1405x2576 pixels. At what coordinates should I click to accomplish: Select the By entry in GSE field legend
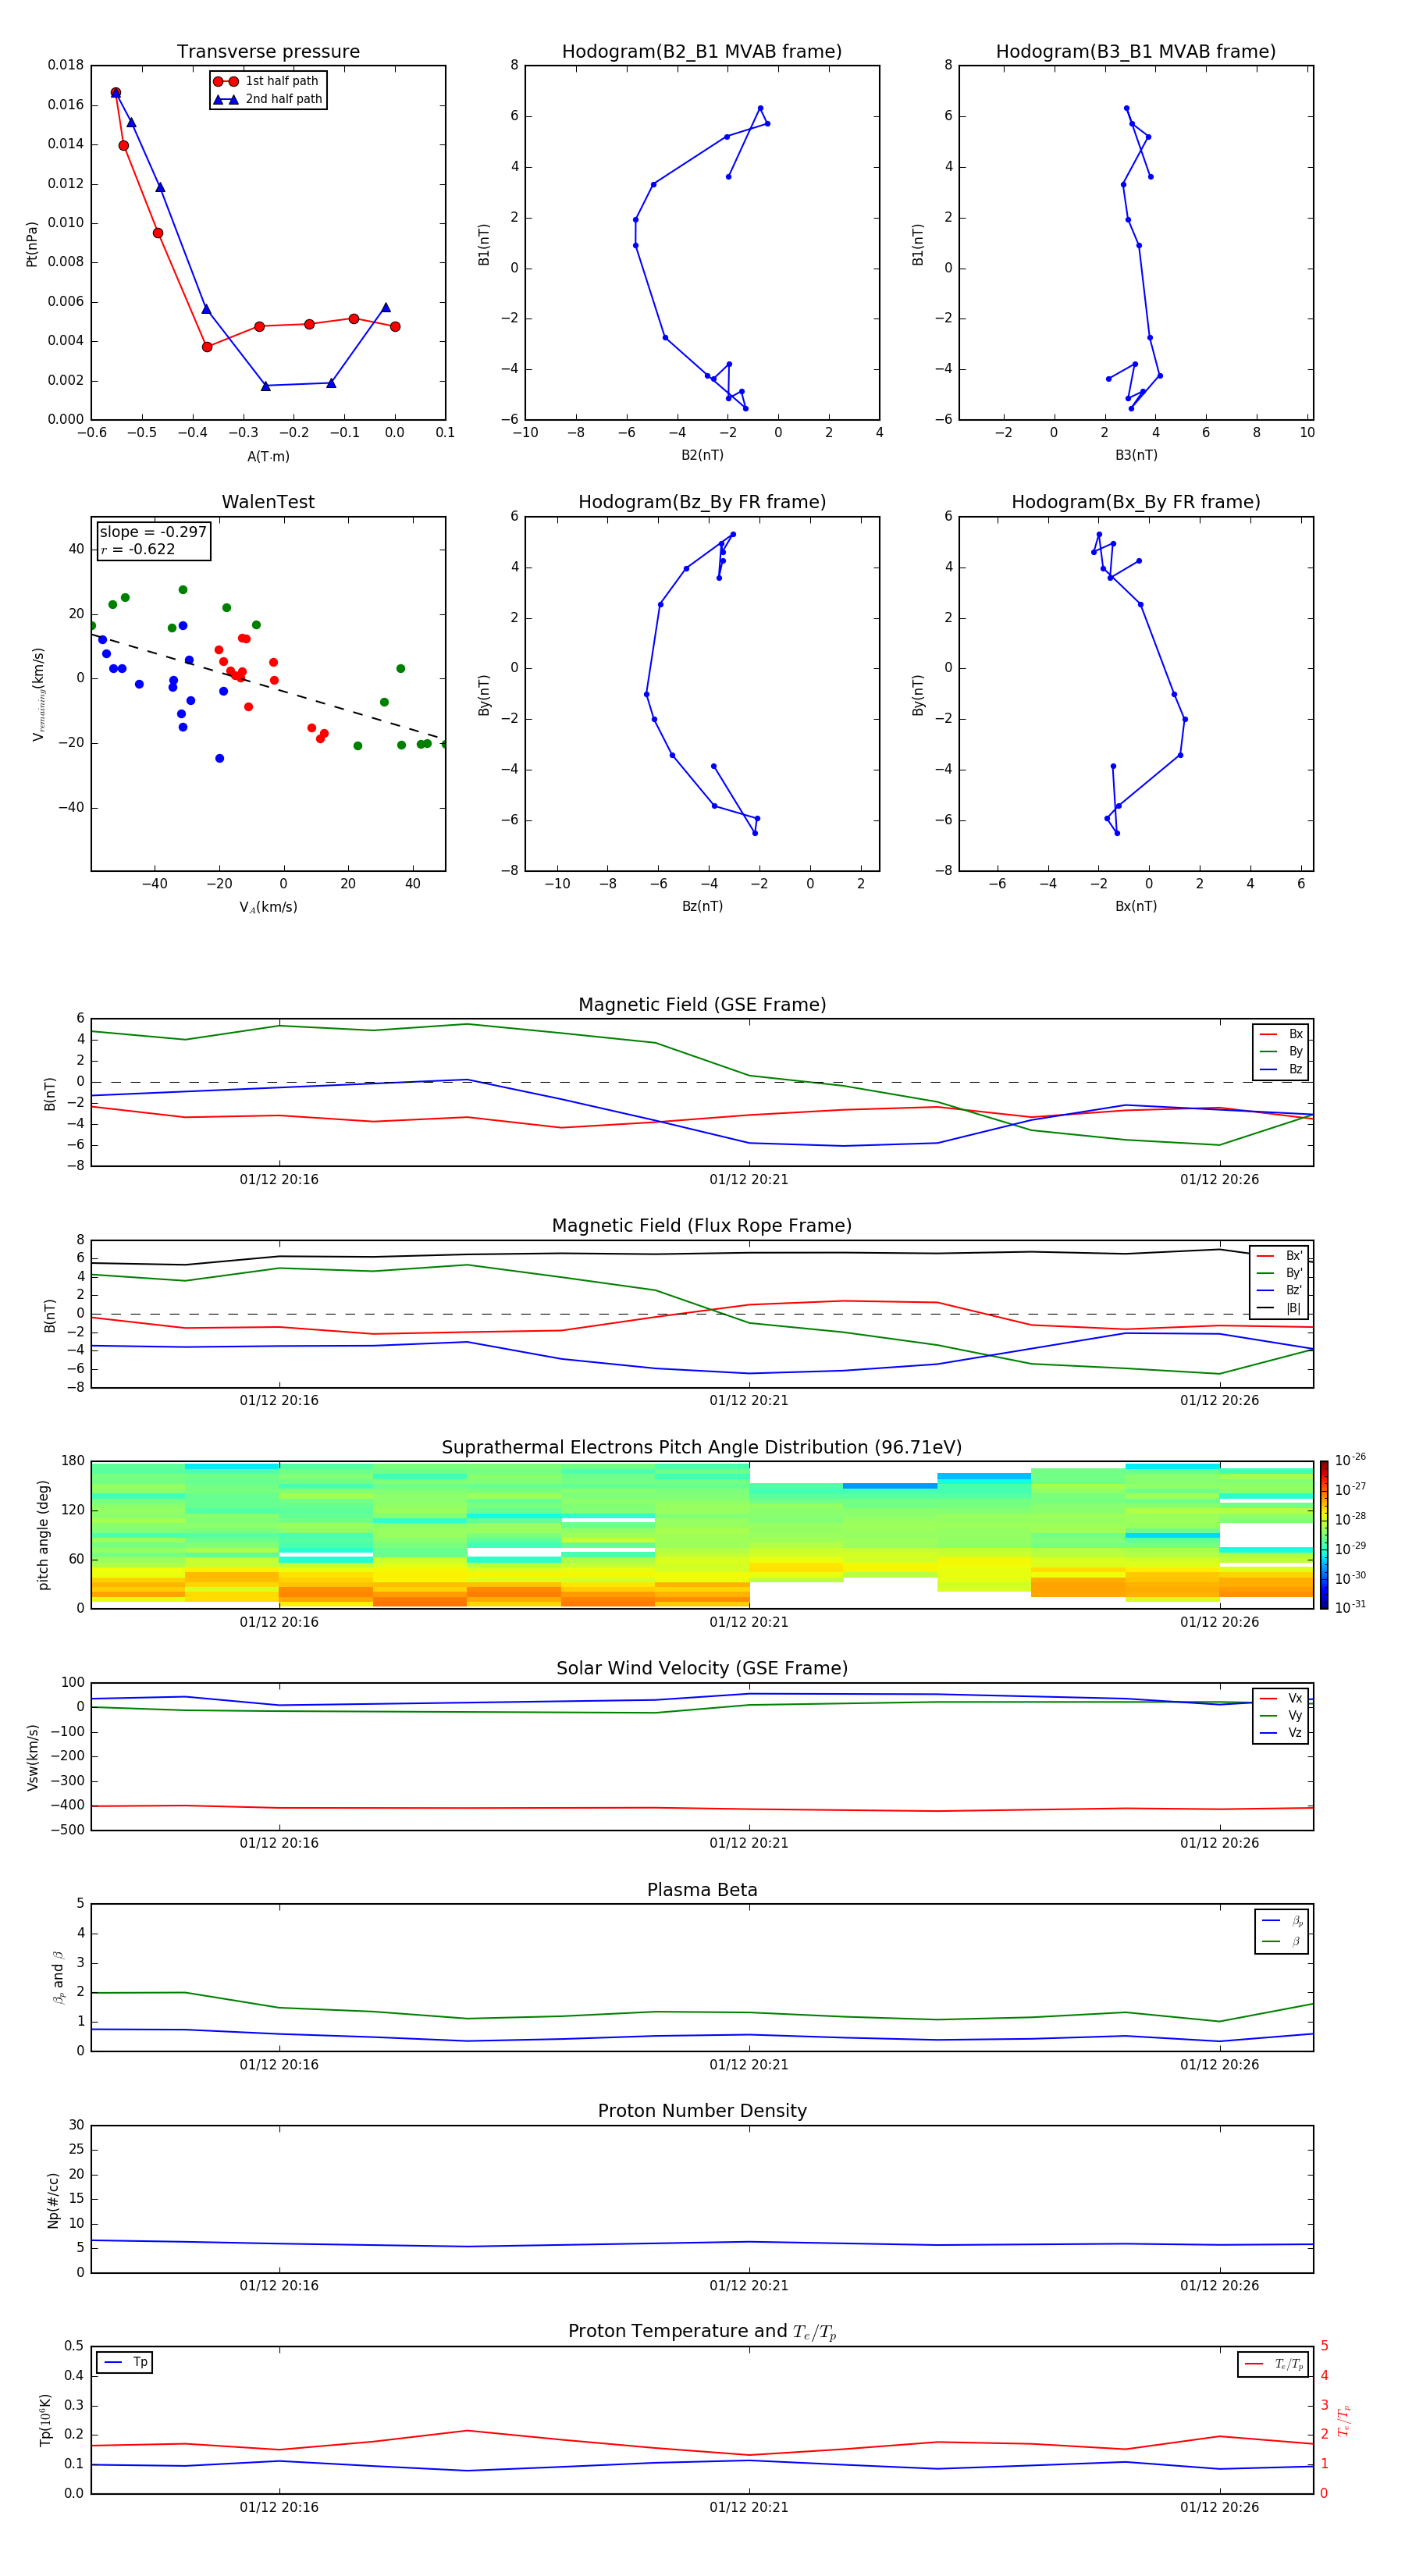coord(1281,1051)
